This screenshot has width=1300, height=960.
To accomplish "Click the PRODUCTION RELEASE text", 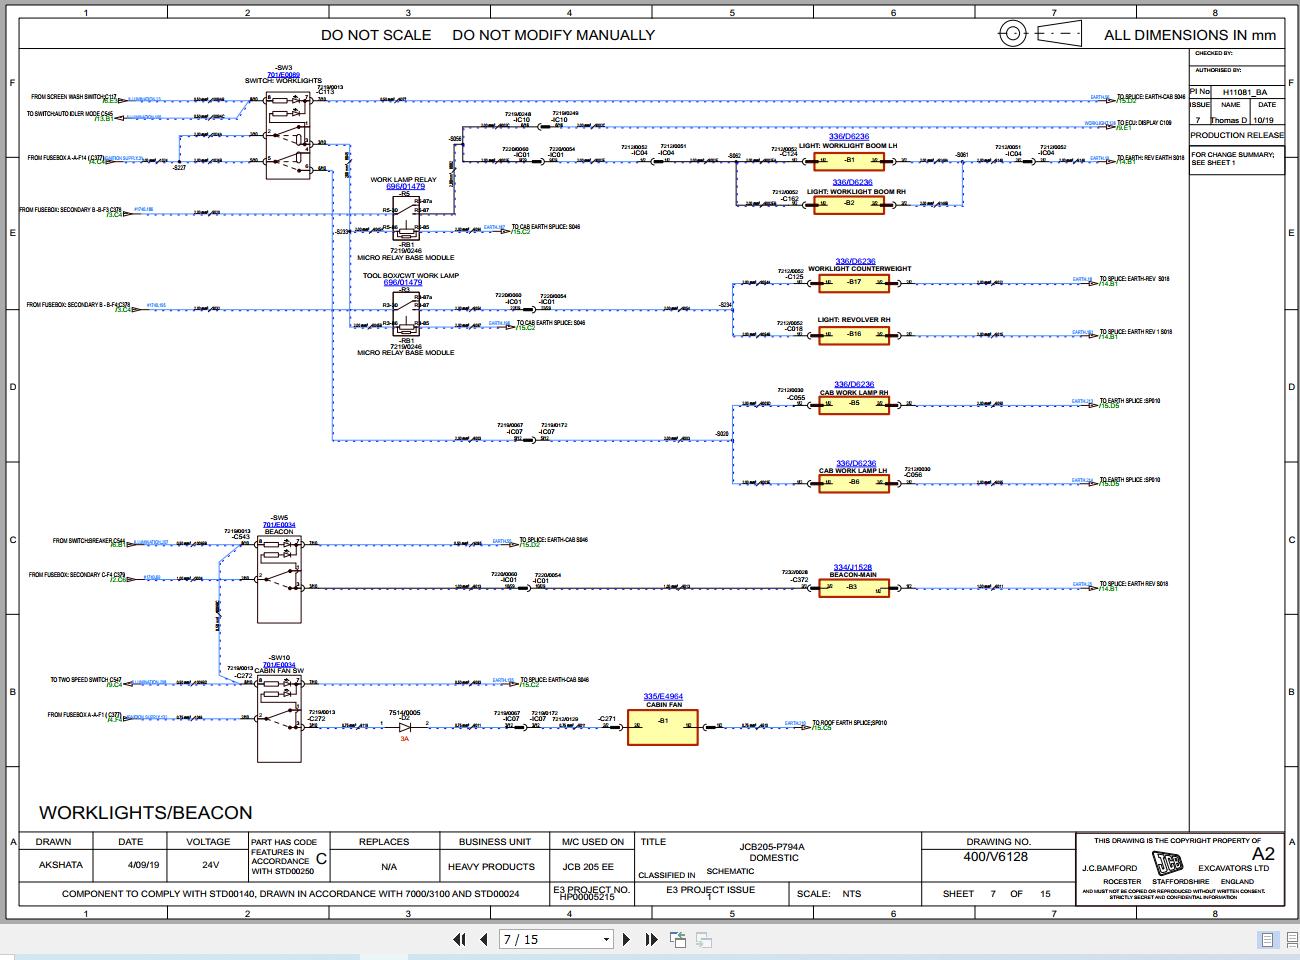I will [x=1237, y=135].
